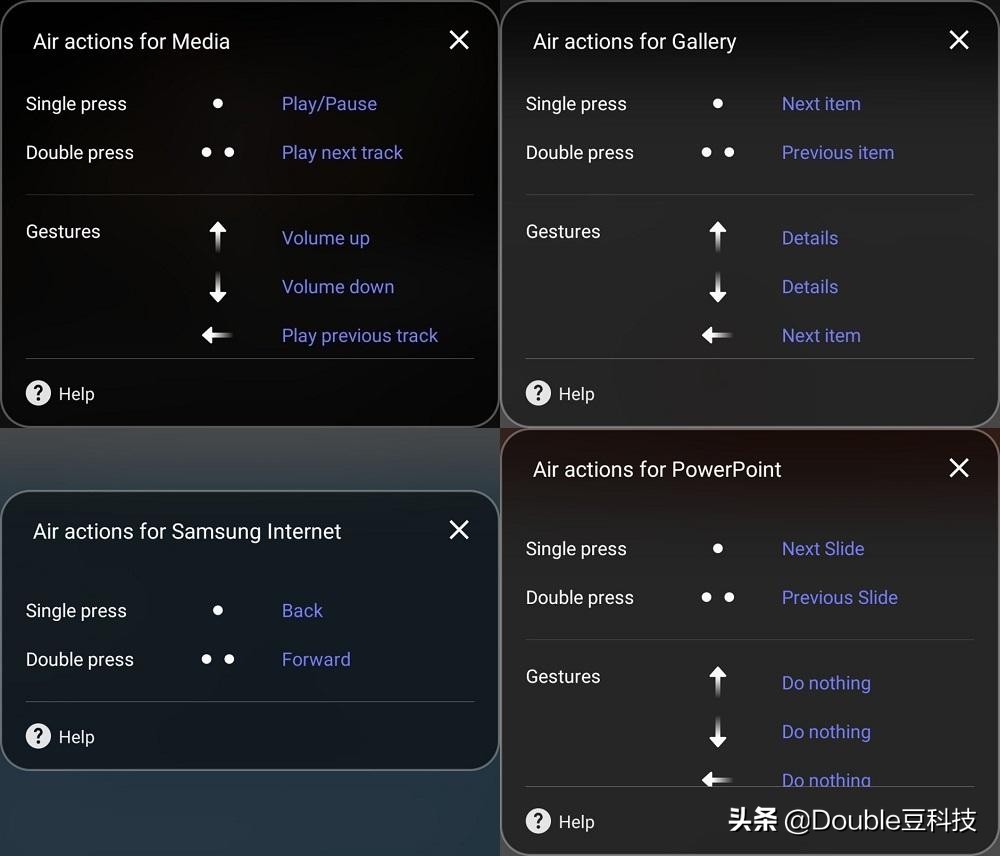The image size is (1000, 856).
Task: Open Help in the Samsung Internet panel
Action: click(60, 737)
